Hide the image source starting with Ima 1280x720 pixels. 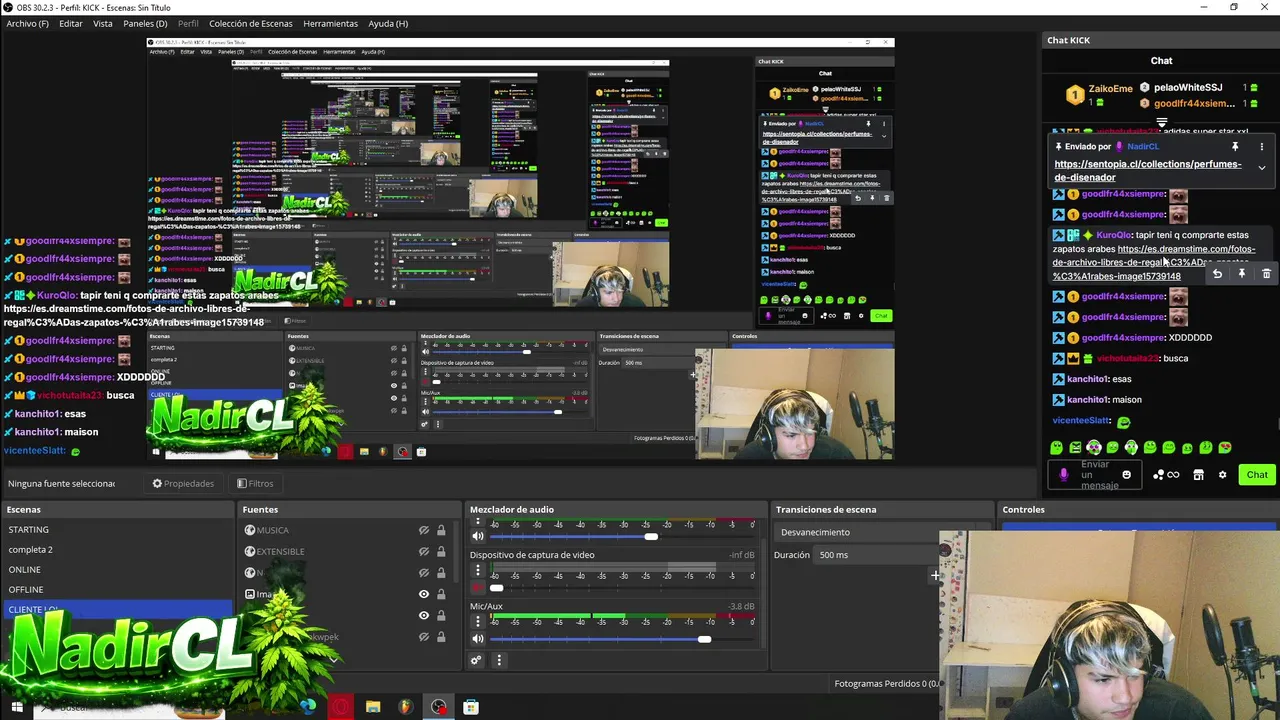point(424,594)
